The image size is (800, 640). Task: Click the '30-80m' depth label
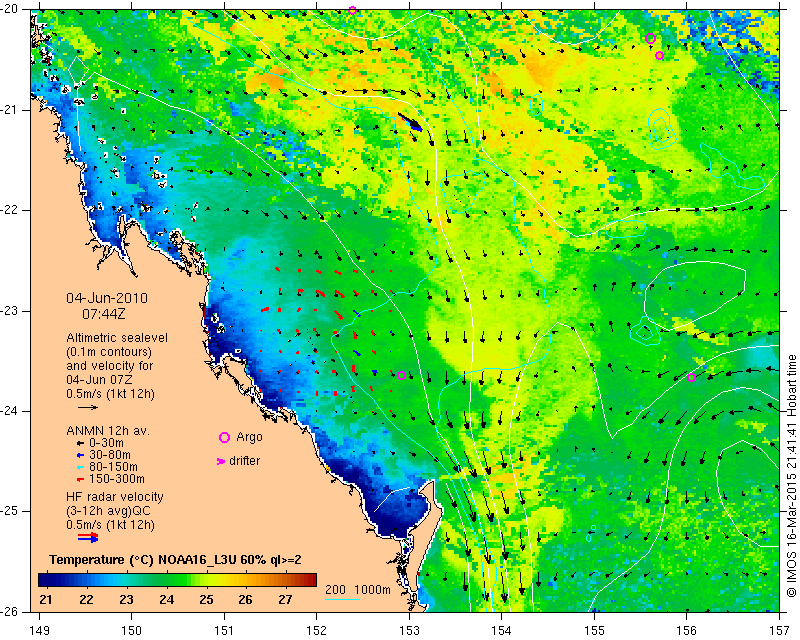(x=110, y=455)
